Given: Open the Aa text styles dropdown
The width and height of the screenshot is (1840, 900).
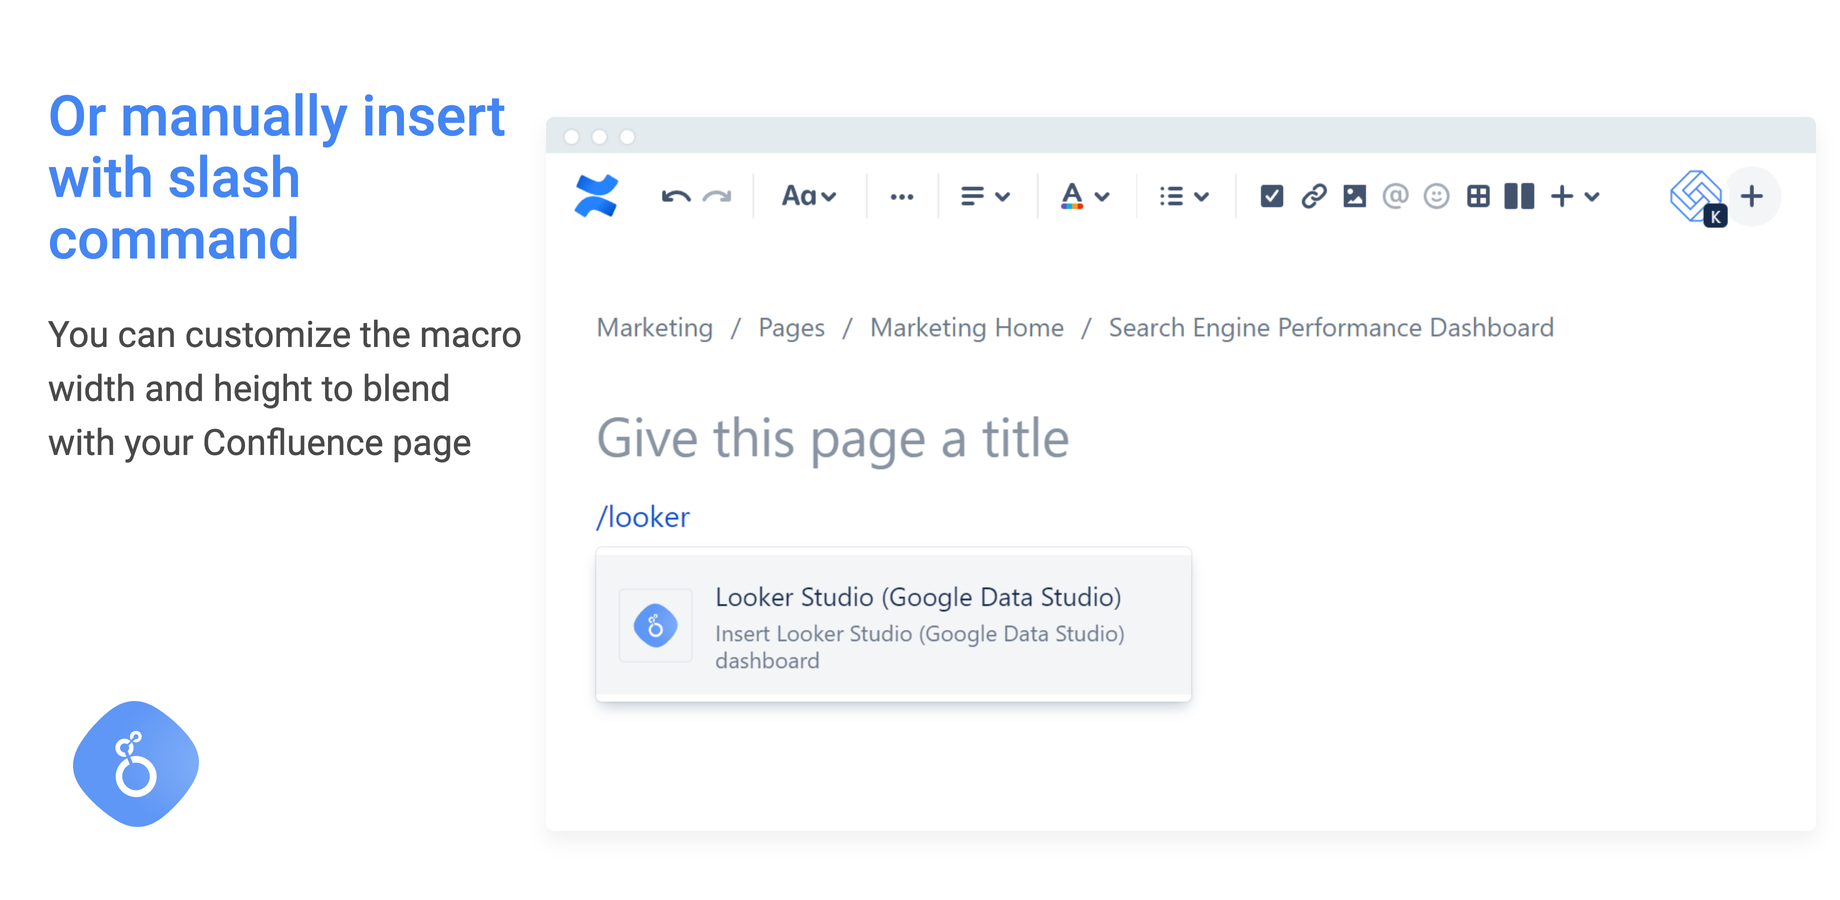Looking at the screenshot, I should 808,196.
